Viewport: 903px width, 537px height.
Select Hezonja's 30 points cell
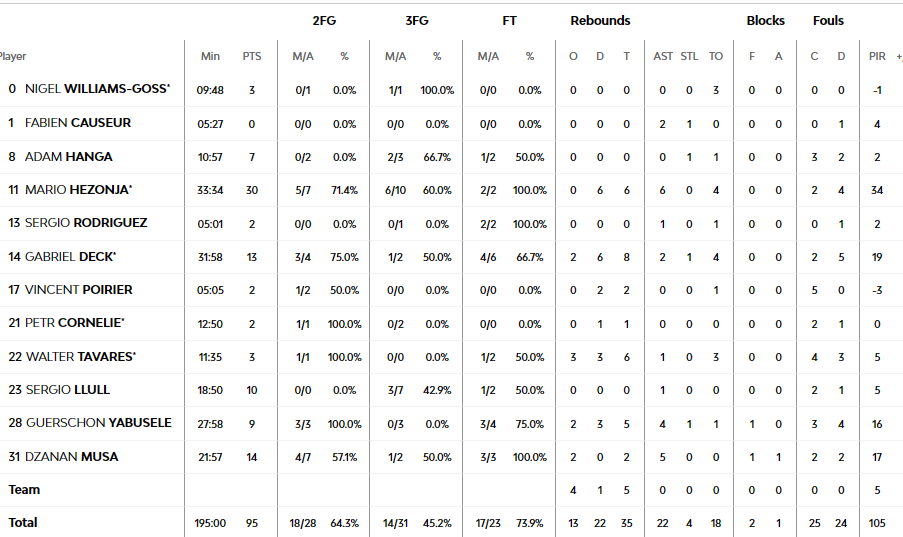point(252,190)
